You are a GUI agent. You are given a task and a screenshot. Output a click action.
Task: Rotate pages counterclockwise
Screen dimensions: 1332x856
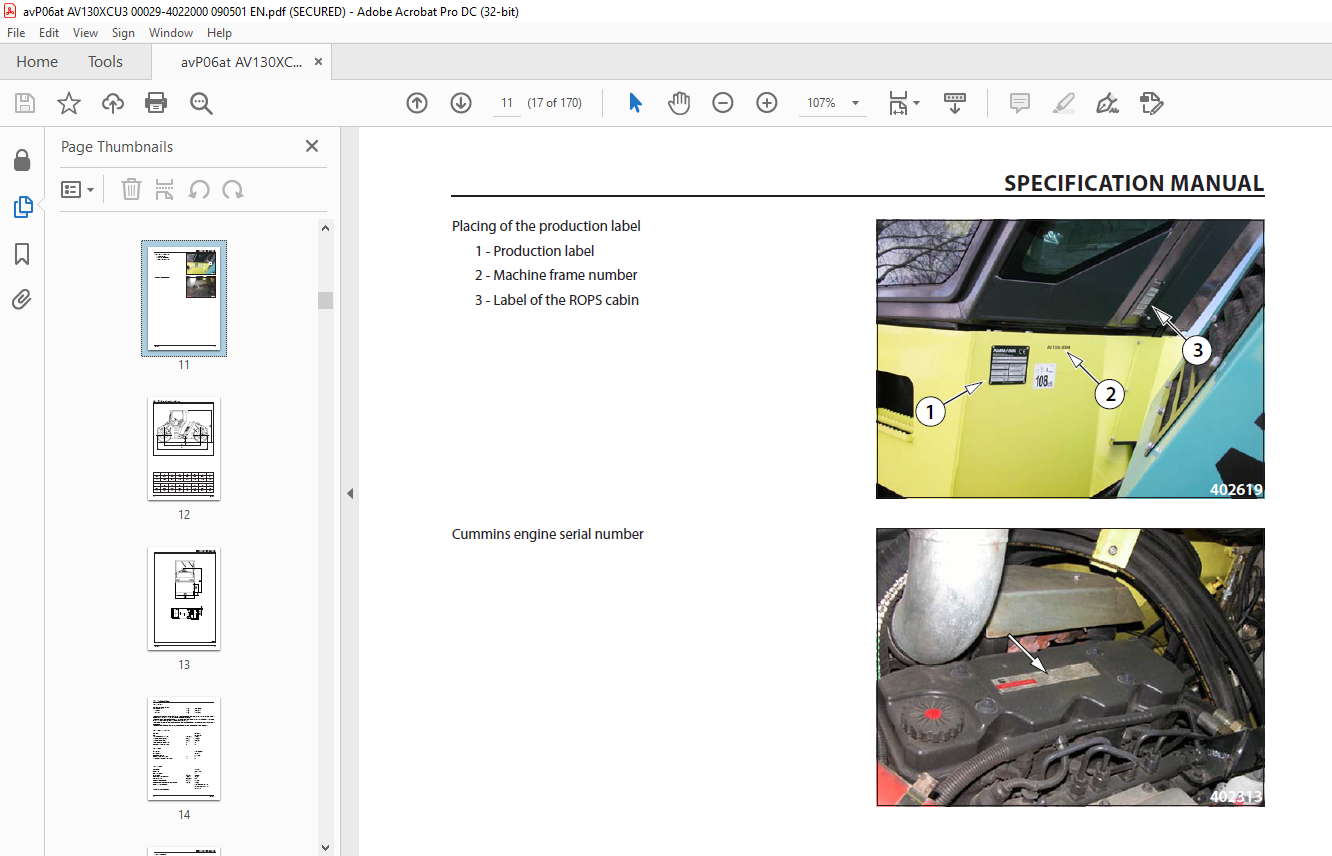click(199, 189)
